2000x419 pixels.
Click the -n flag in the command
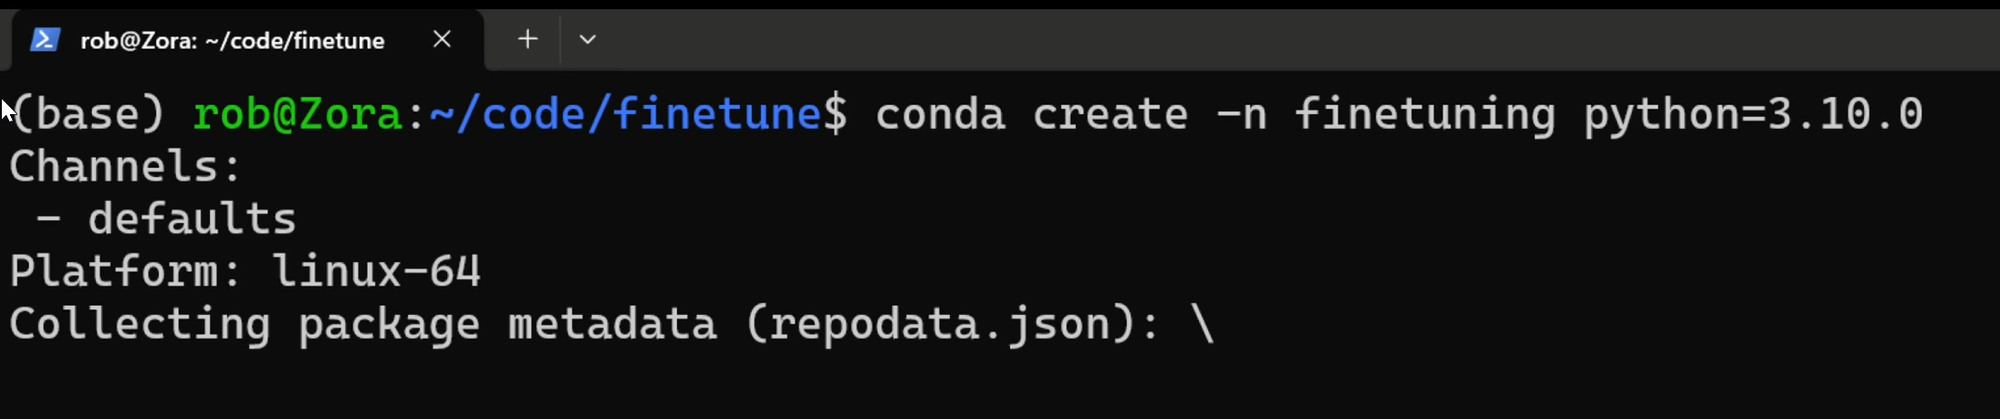pos(1241,114)
